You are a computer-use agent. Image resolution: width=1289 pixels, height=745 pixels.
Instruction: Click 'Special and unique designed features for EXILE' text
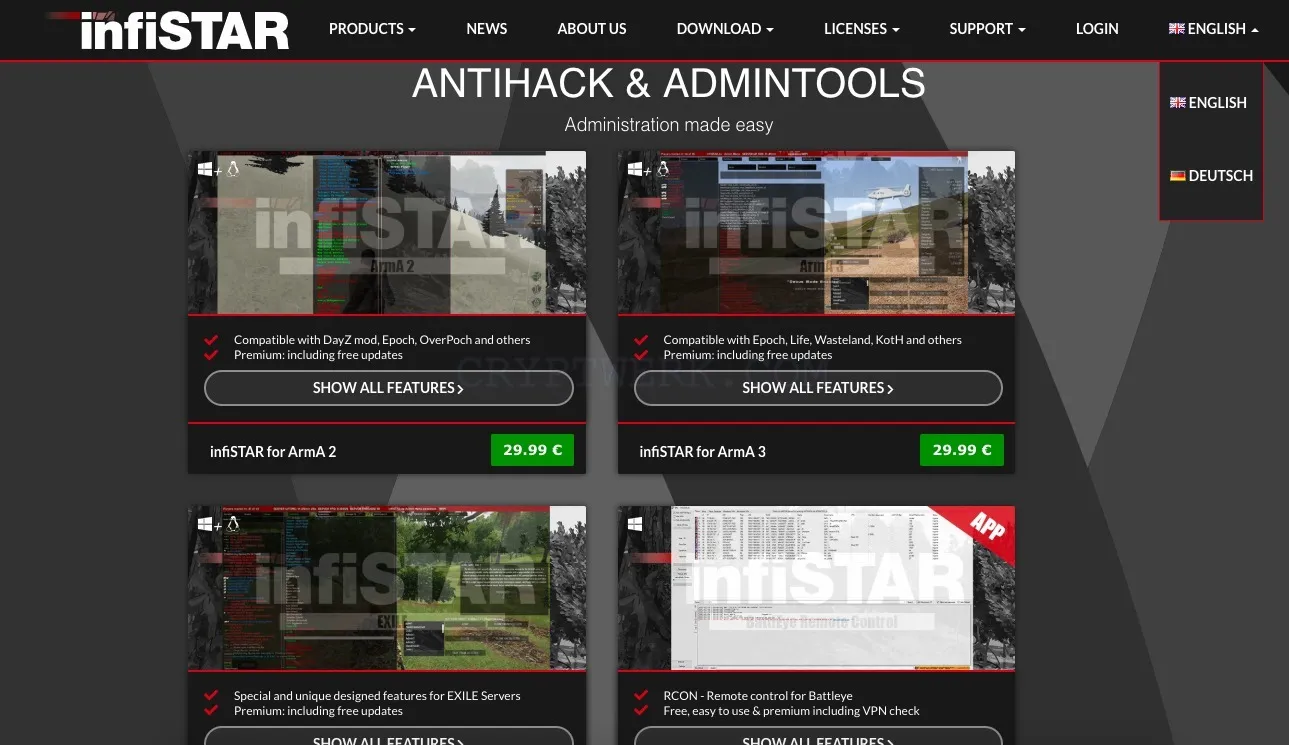(377, 696)
